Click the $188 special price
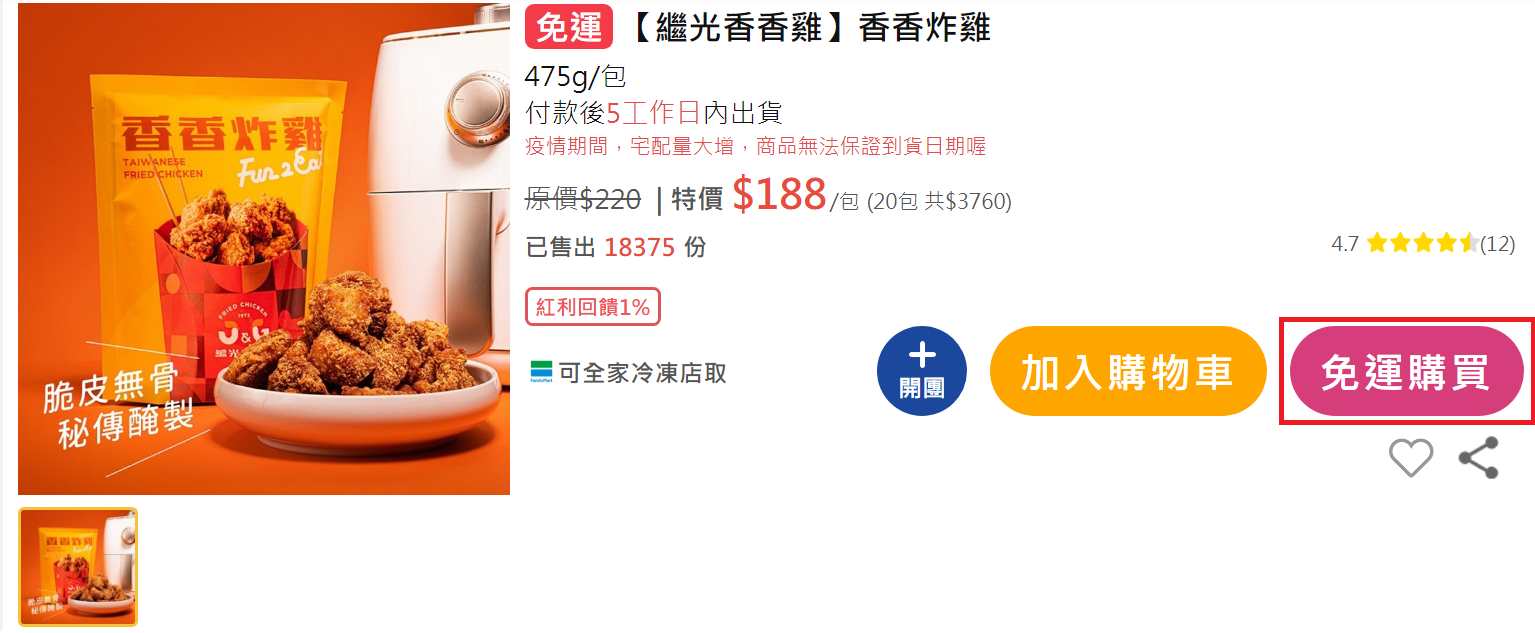Viewport: 1535px width, 633px height. tap(779, 194)
